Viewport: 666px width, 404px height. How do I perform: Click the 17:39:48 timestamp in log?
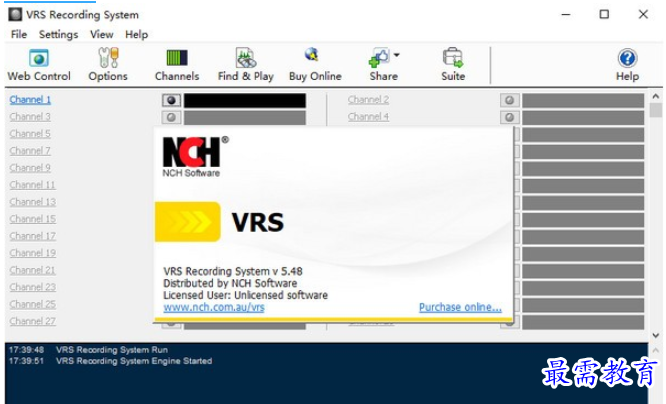[x=26, y=350]
